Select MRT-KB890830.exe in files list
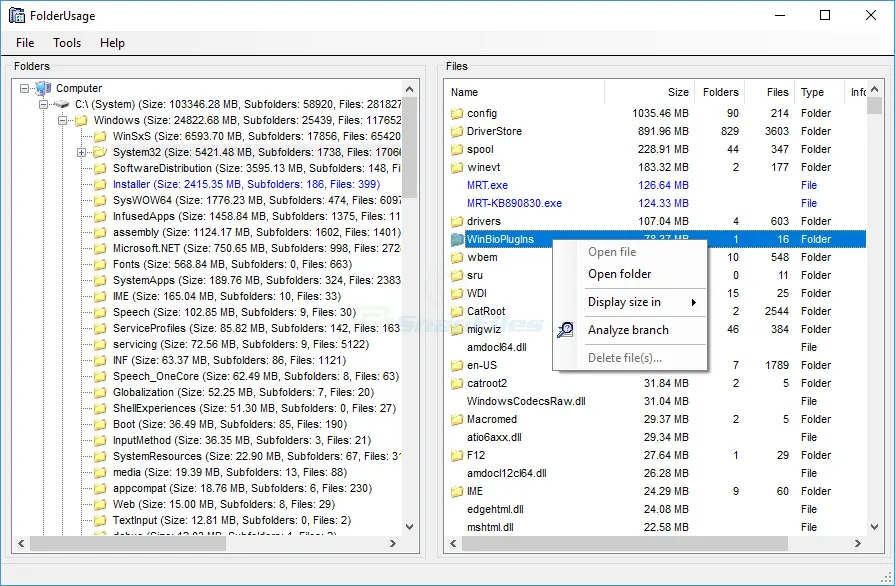 click(x=514, y=203)
